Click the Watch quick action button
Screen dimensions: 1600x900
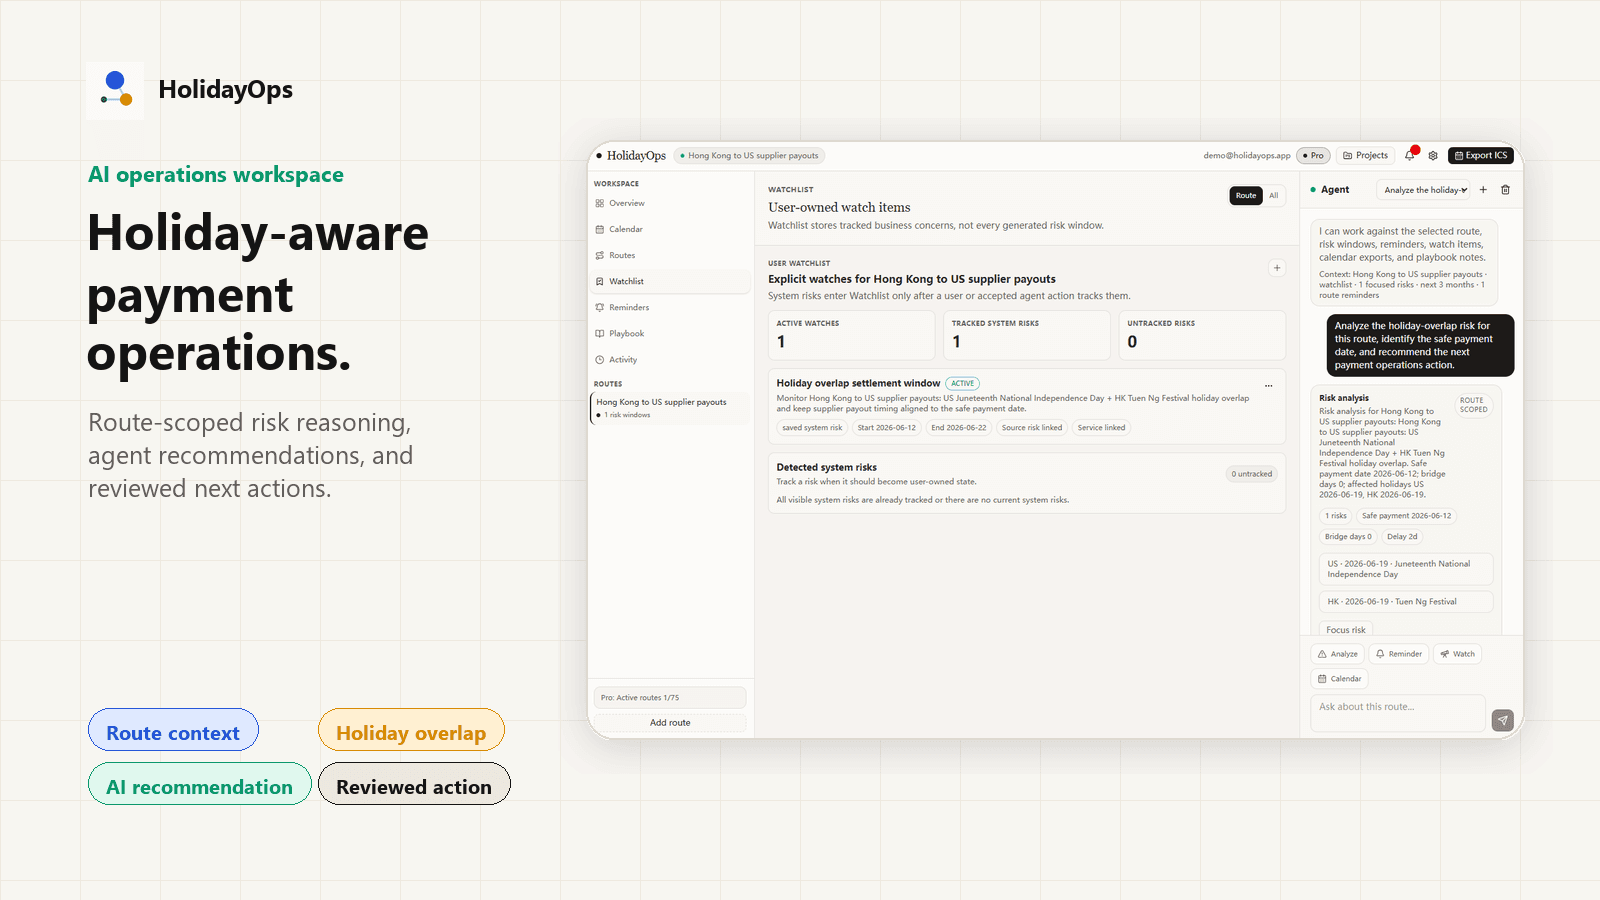click(x=1458, y=654)
